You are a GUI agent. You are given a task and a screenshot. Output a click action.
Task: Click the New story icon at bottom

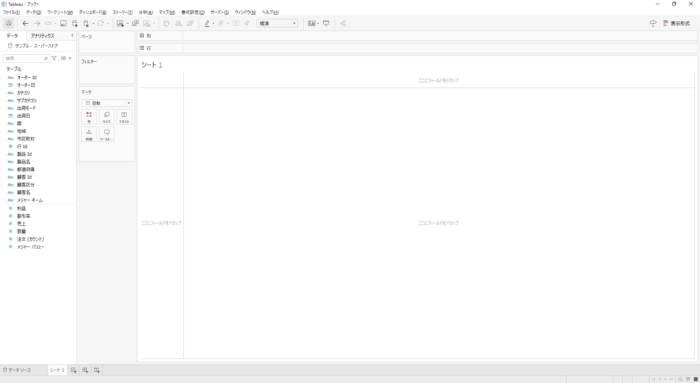[97, 370]
